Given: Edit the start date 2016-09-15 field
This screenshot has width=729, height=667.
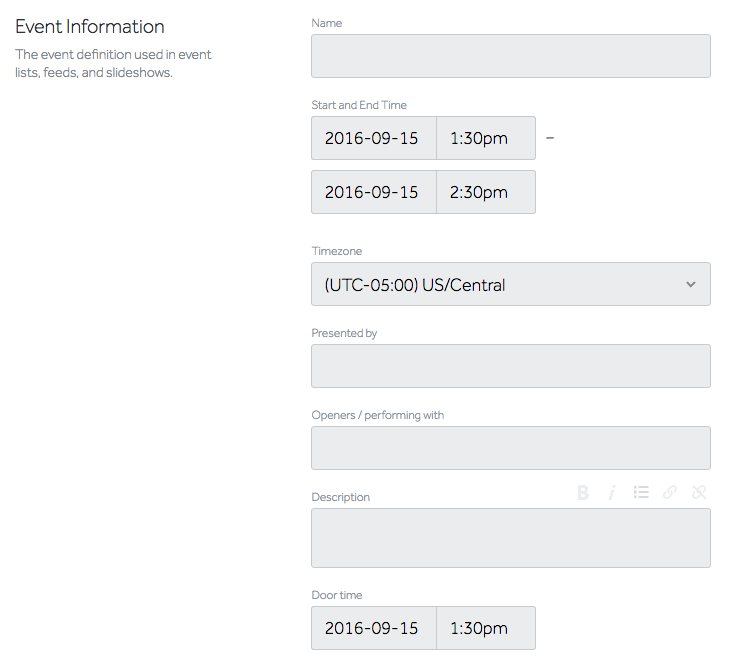Looking at the screenshot, I should 374,138.
